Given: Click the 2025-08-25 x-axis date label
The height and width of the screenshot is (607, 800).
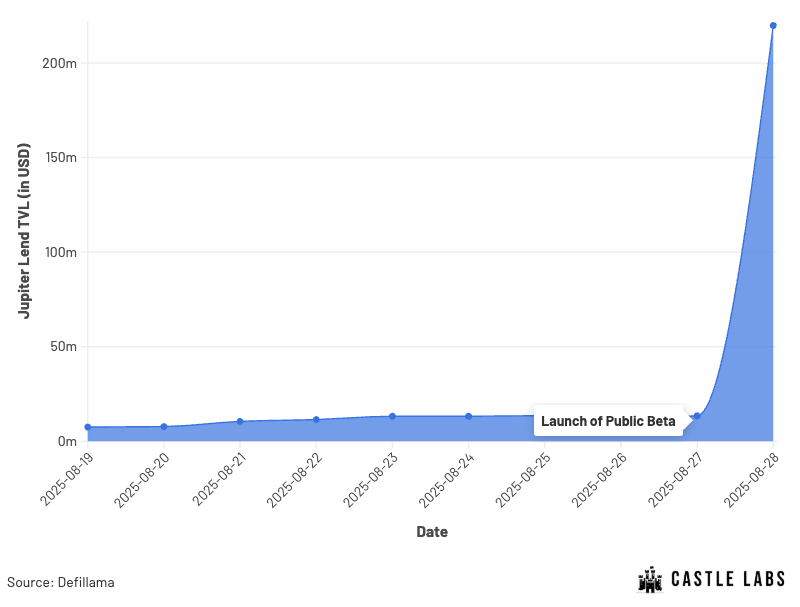Looking at the screenshot, I should [x=523, y=479].
